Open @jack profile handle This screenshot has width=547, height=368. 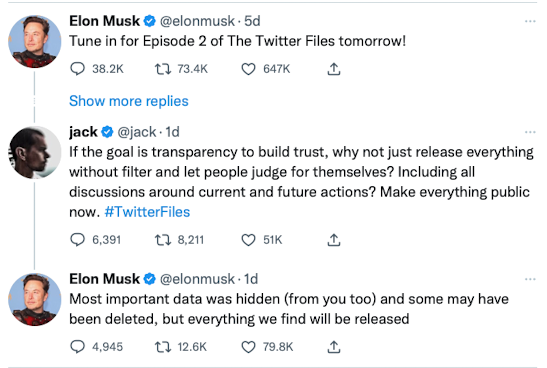click(137, 132)
